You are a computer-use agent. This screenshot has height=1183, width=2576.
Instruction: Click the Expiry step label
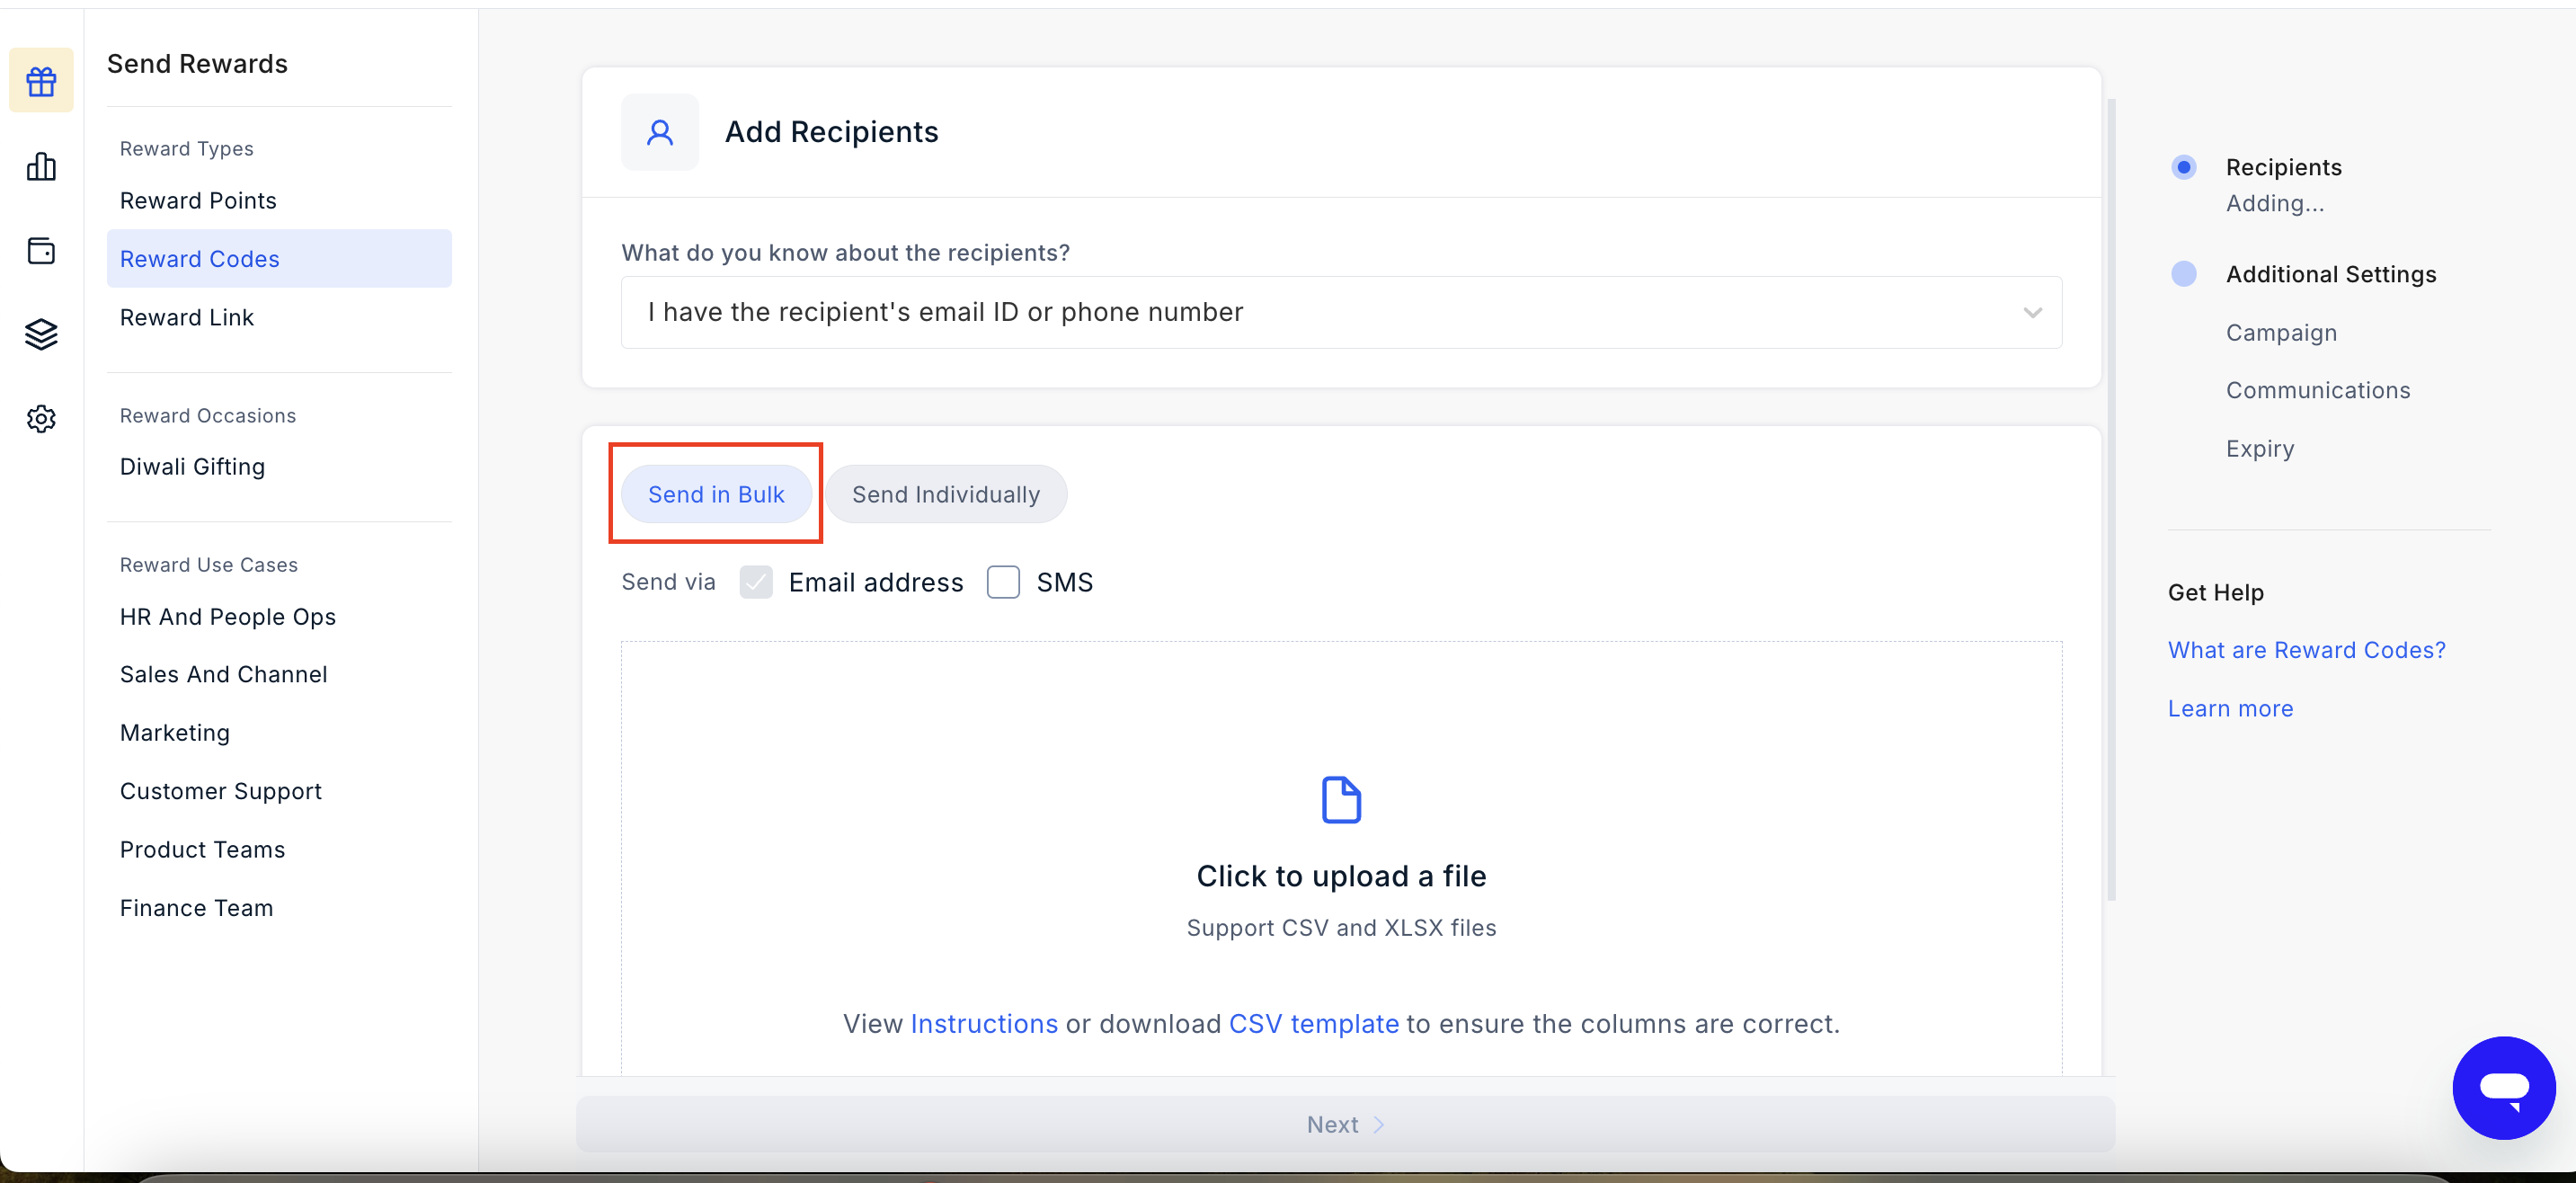click(2259, 449)
